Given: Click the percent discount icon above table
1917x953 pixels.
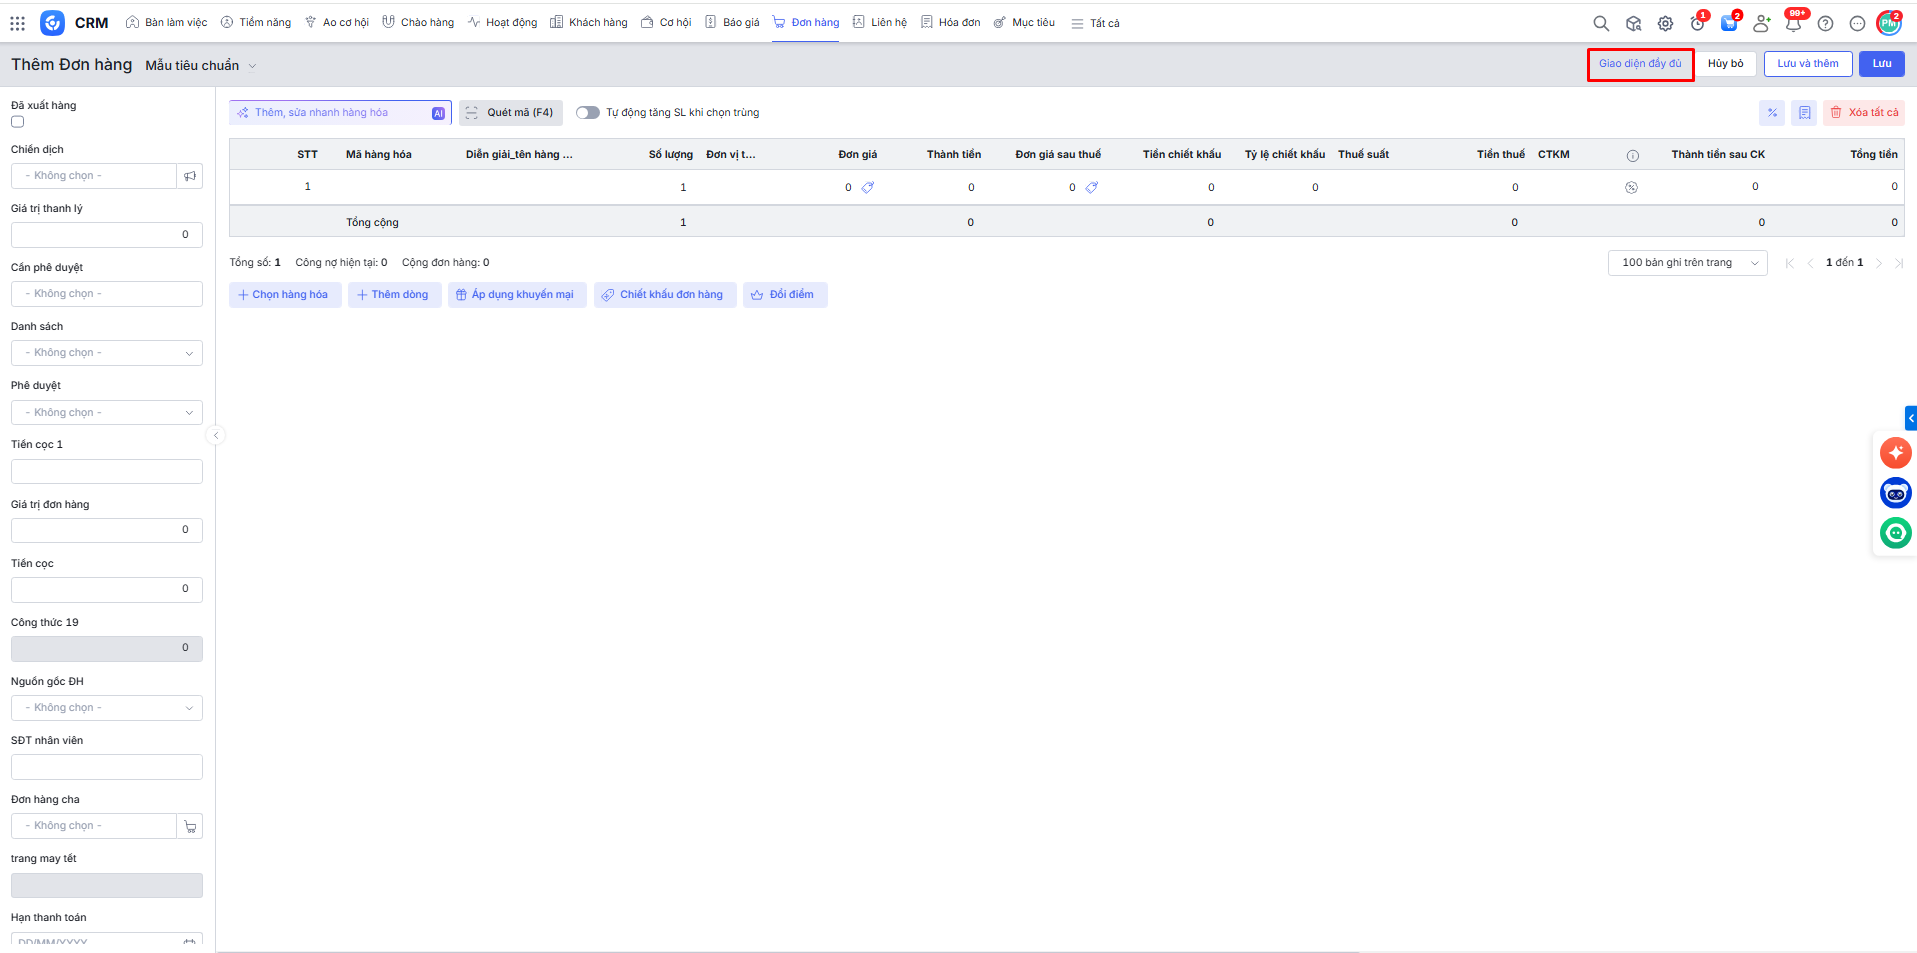Looking at the screenshot, I should [x=1772, y=113].
